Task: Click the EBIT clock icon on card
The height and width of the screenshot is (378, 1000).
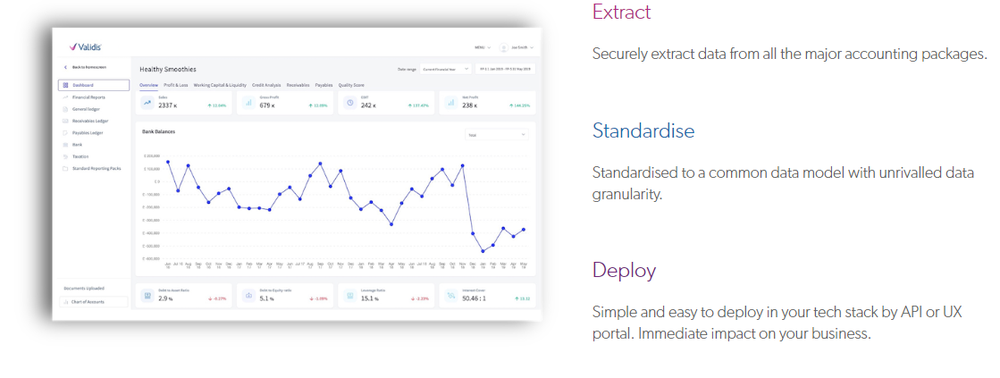Action: coord(349,103)
